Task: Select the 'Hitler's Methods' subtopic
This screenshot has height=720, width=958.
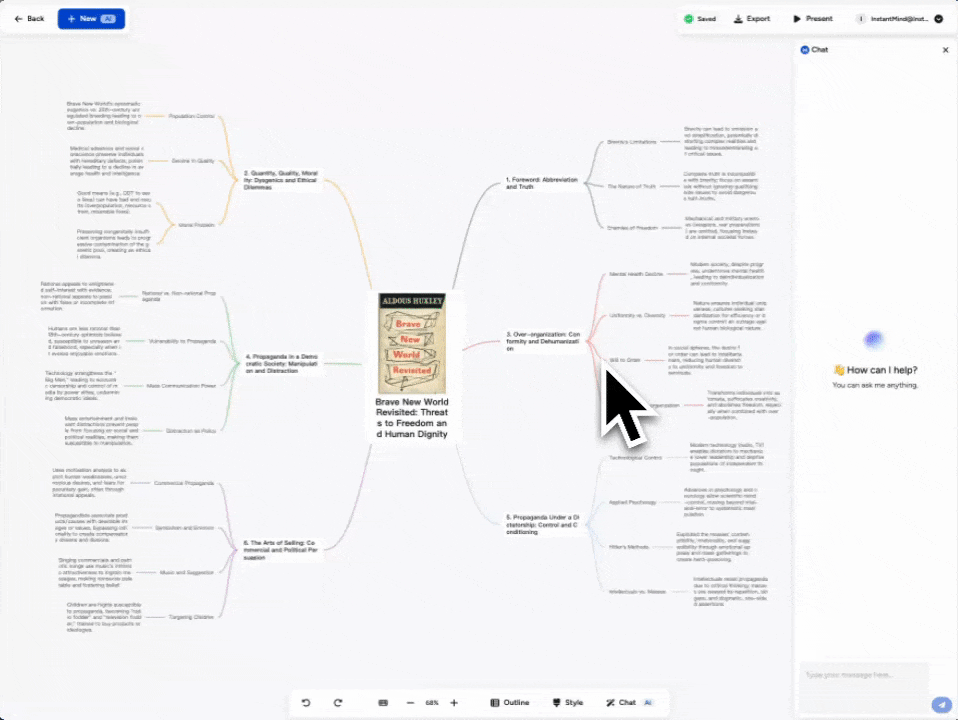Action: 629,547
